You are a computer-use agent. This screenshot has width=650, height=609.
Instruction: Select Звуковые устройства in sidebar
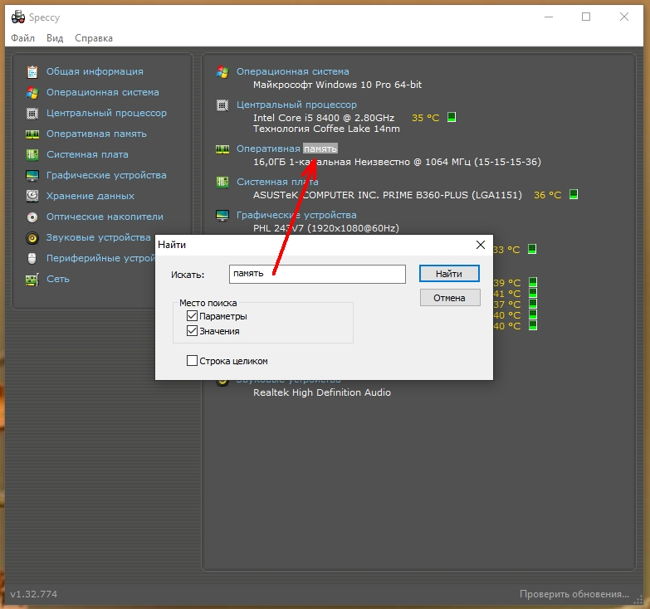[x=99, y=238]
